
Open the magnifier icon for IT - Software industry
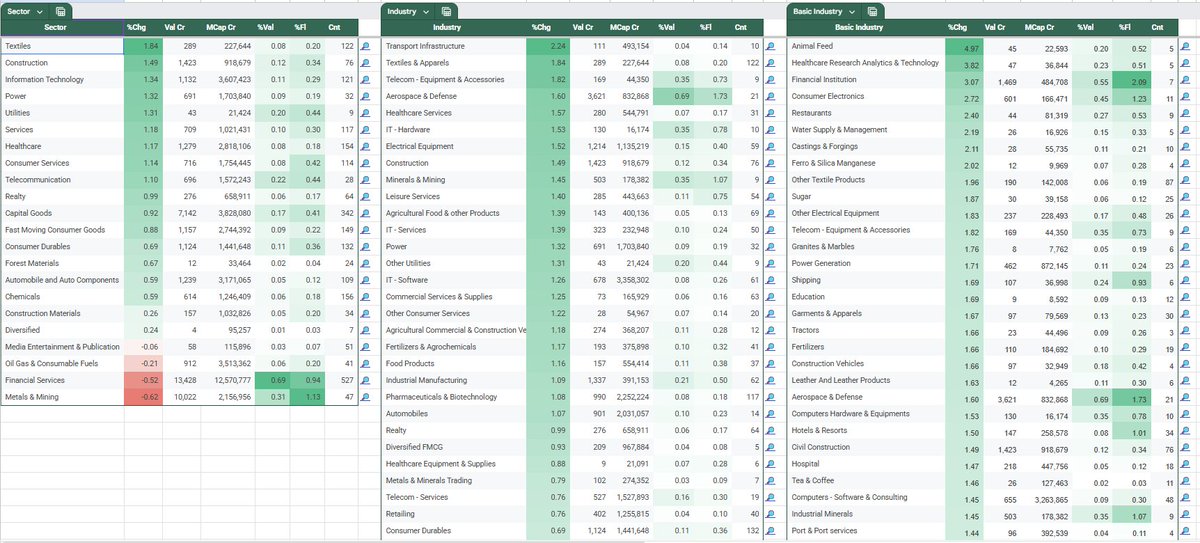click(770, 280)
